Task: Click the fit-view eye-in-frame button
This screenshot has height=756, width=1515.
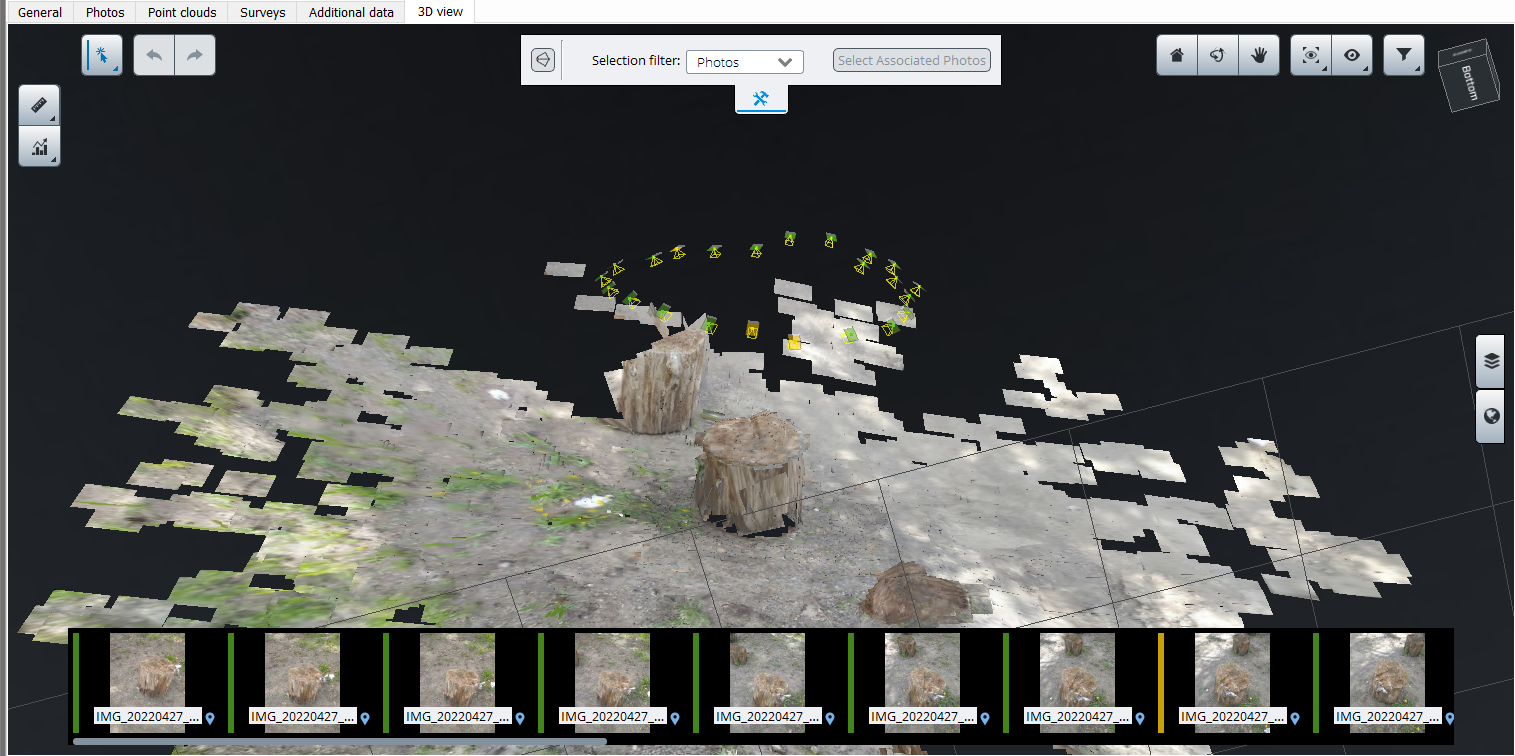Action: (1311, 56)
